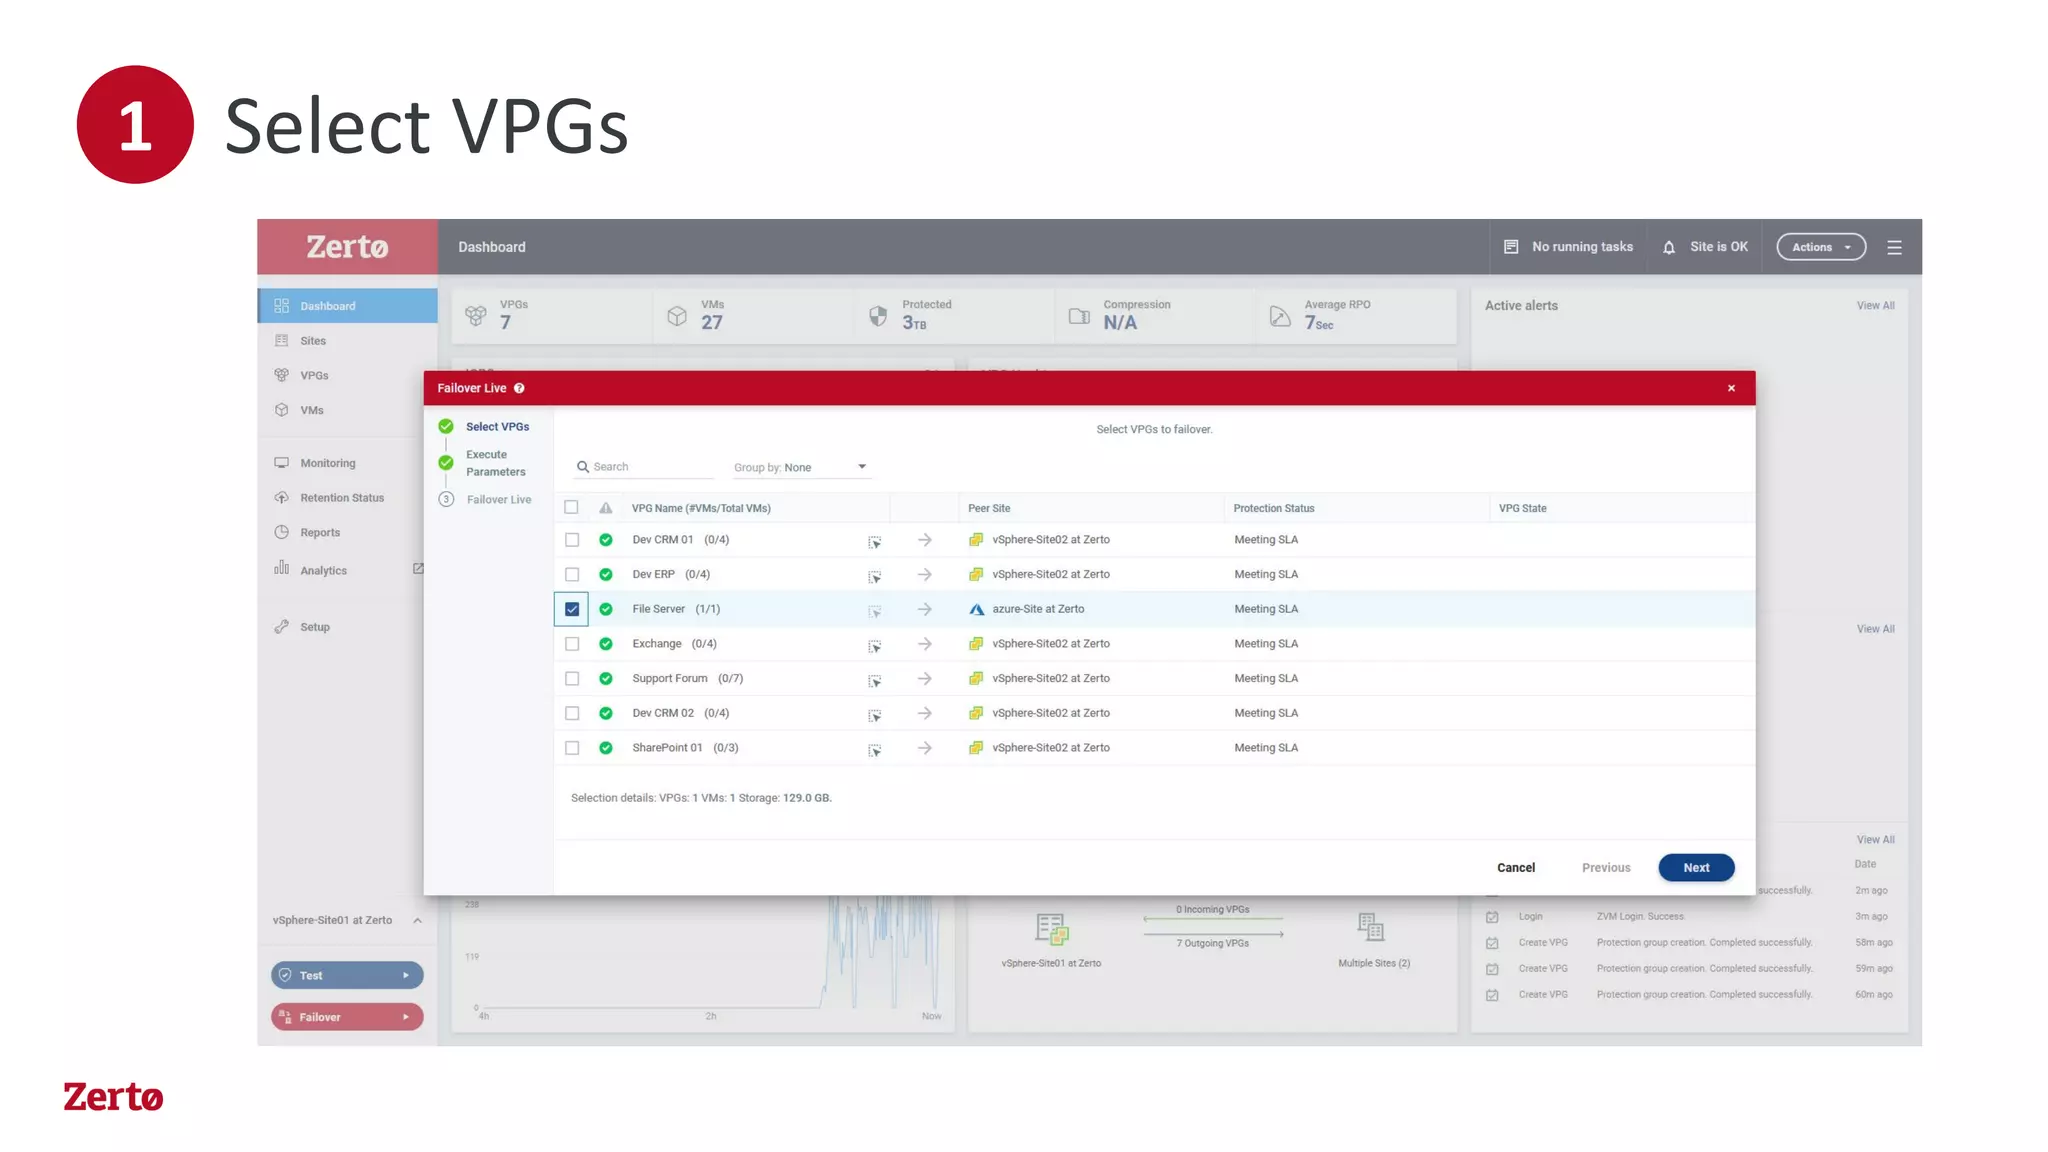The image size is (2048, 1152).
Task: Uncheck the File Server VPG checkbox
Action: point(572,609)
